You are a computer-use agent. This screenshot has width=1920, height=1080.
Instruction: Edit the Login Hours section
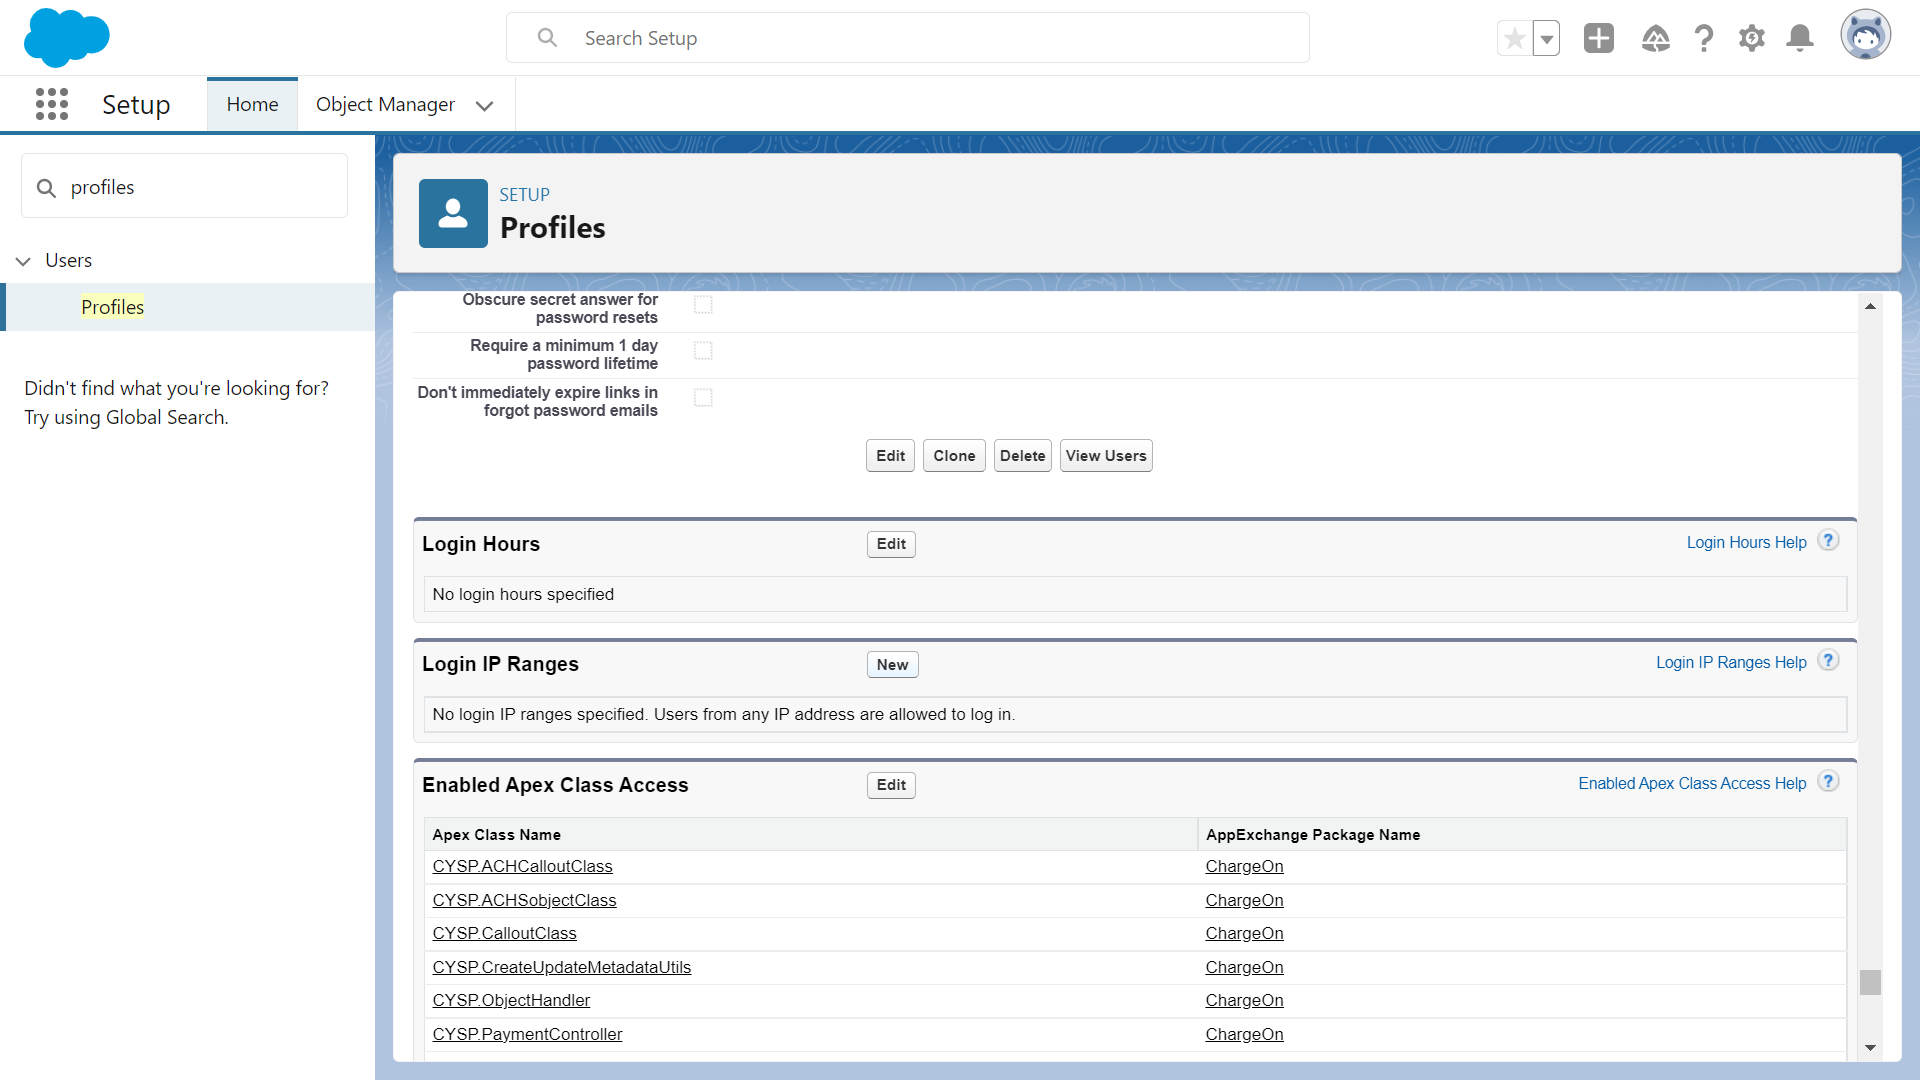891,544
